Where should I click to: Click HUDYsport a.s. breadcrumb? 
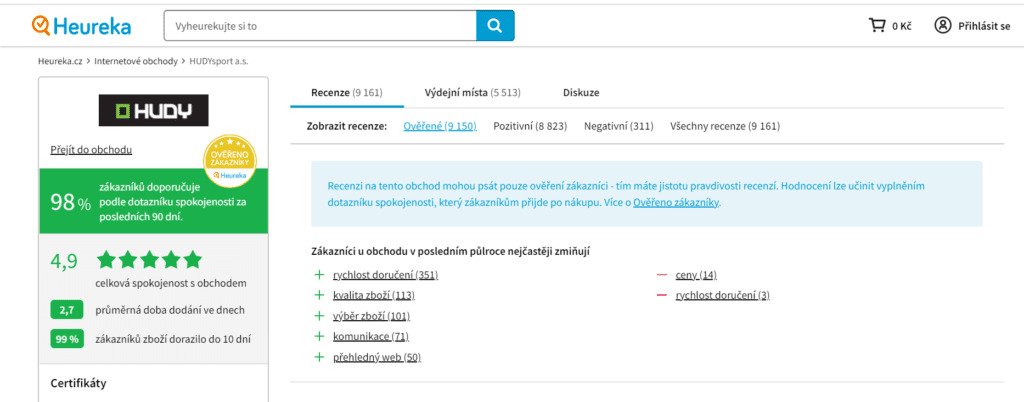219,61
